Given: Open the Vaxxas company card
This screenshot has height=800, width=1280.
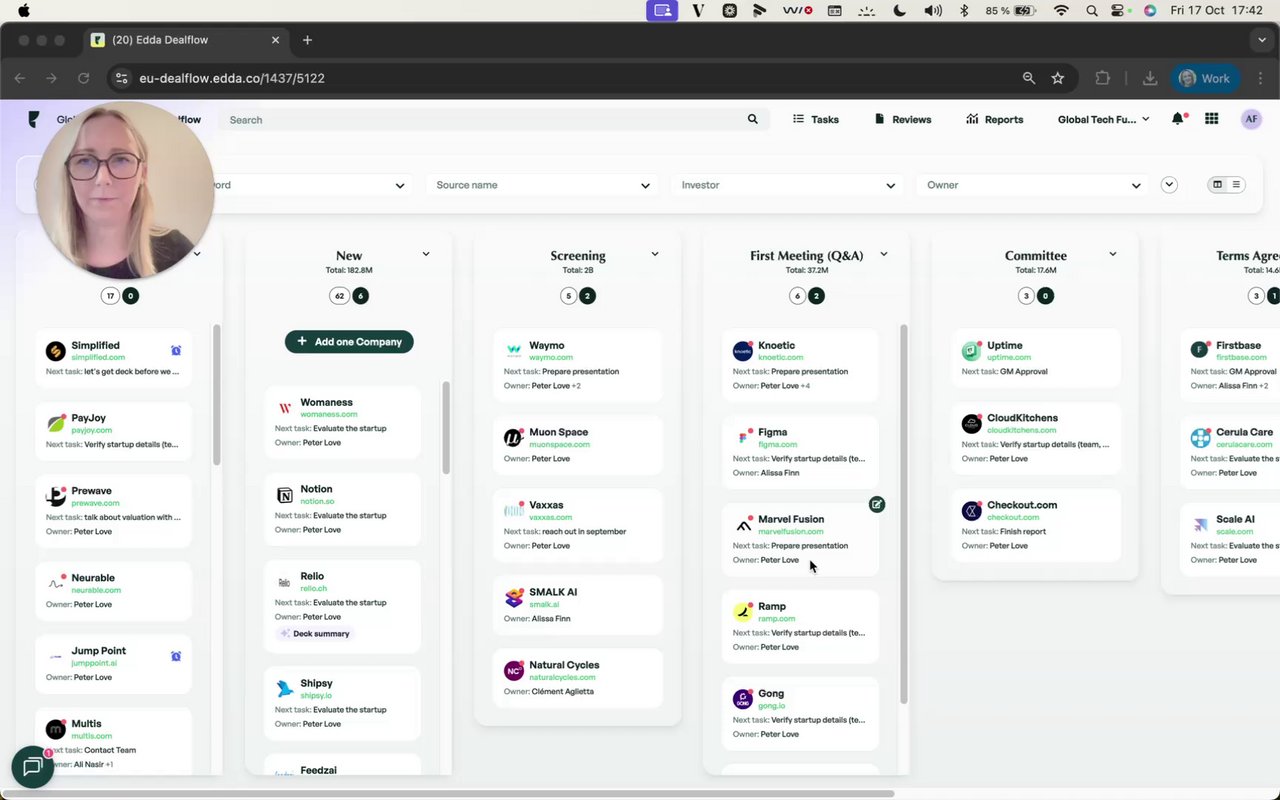Looking at the screenshot, I should click(x=578, y=525).
